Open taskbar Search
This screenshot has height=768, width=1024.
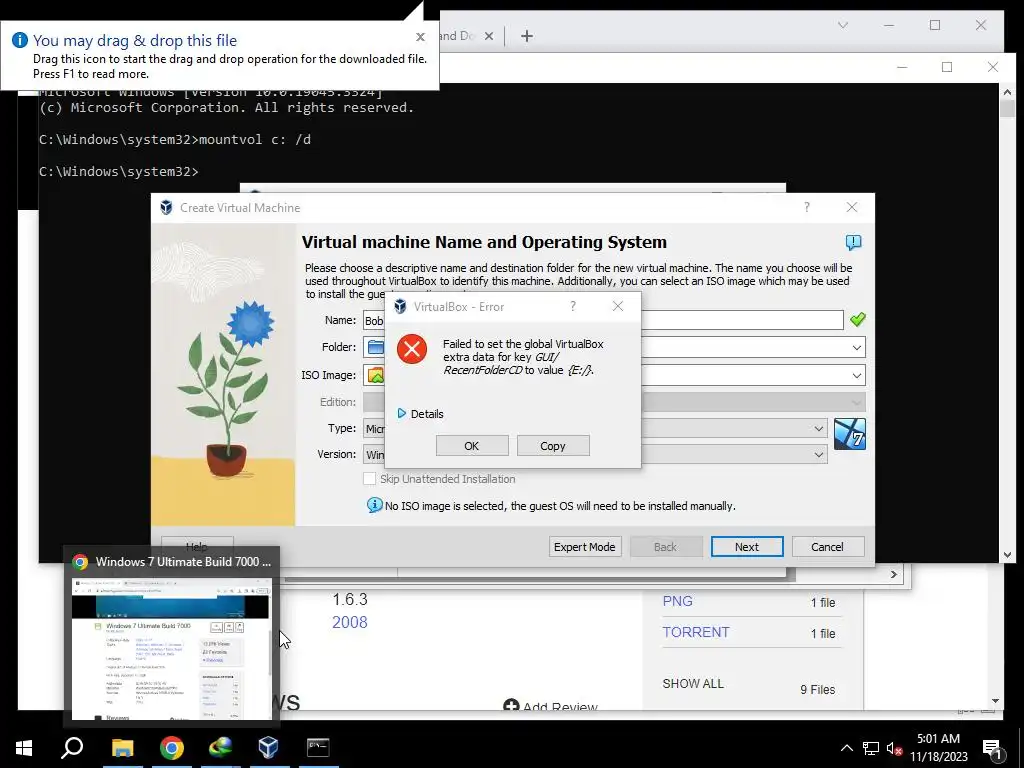[72, 748]
